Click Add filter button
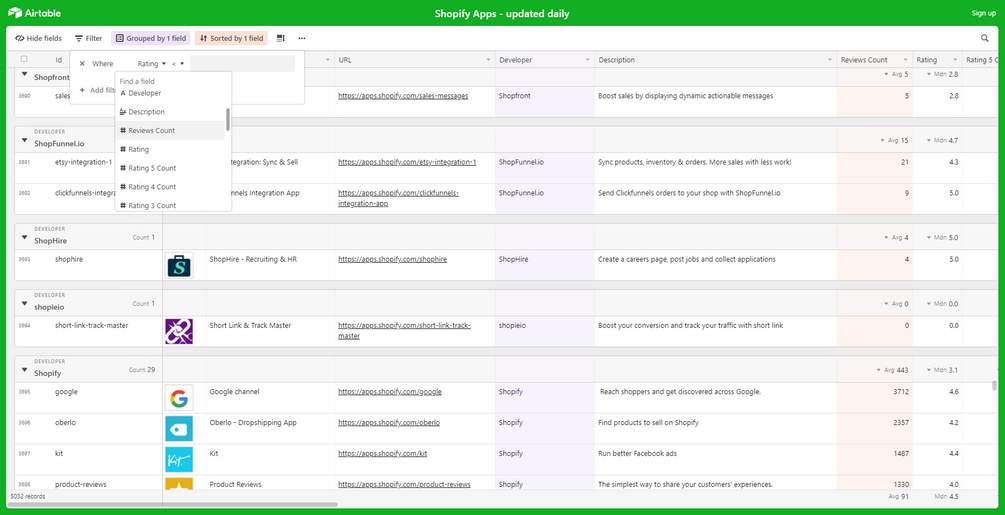The image size is (1005, 515). point(96,90)
